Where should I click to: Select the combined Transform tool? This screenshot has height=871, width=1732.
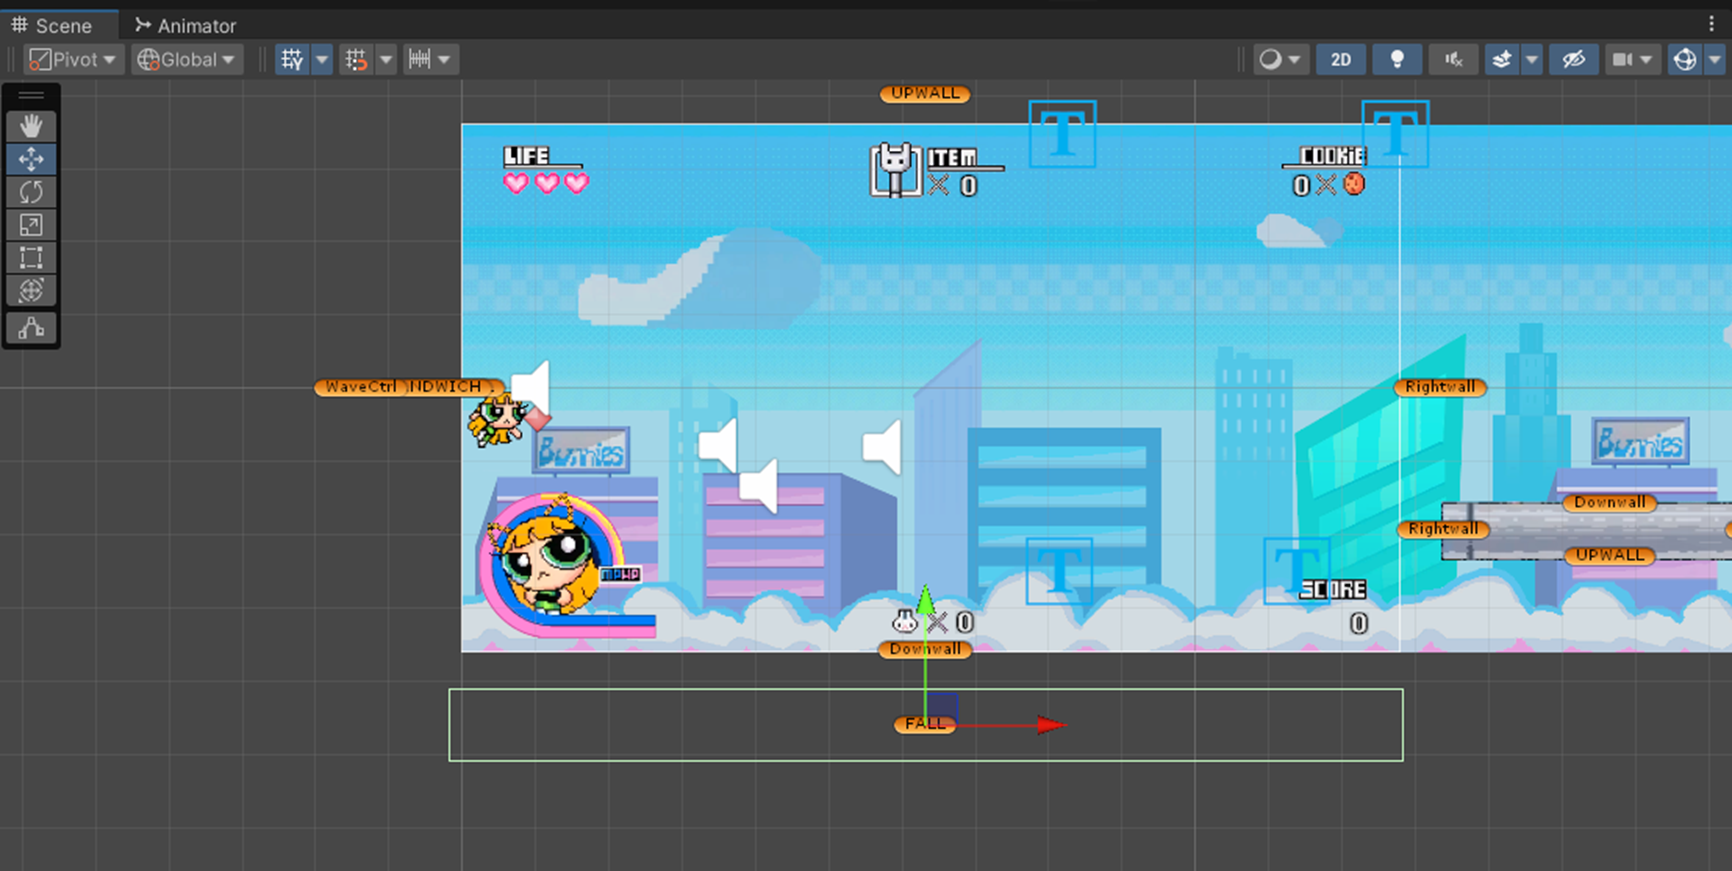click(31, 291)
